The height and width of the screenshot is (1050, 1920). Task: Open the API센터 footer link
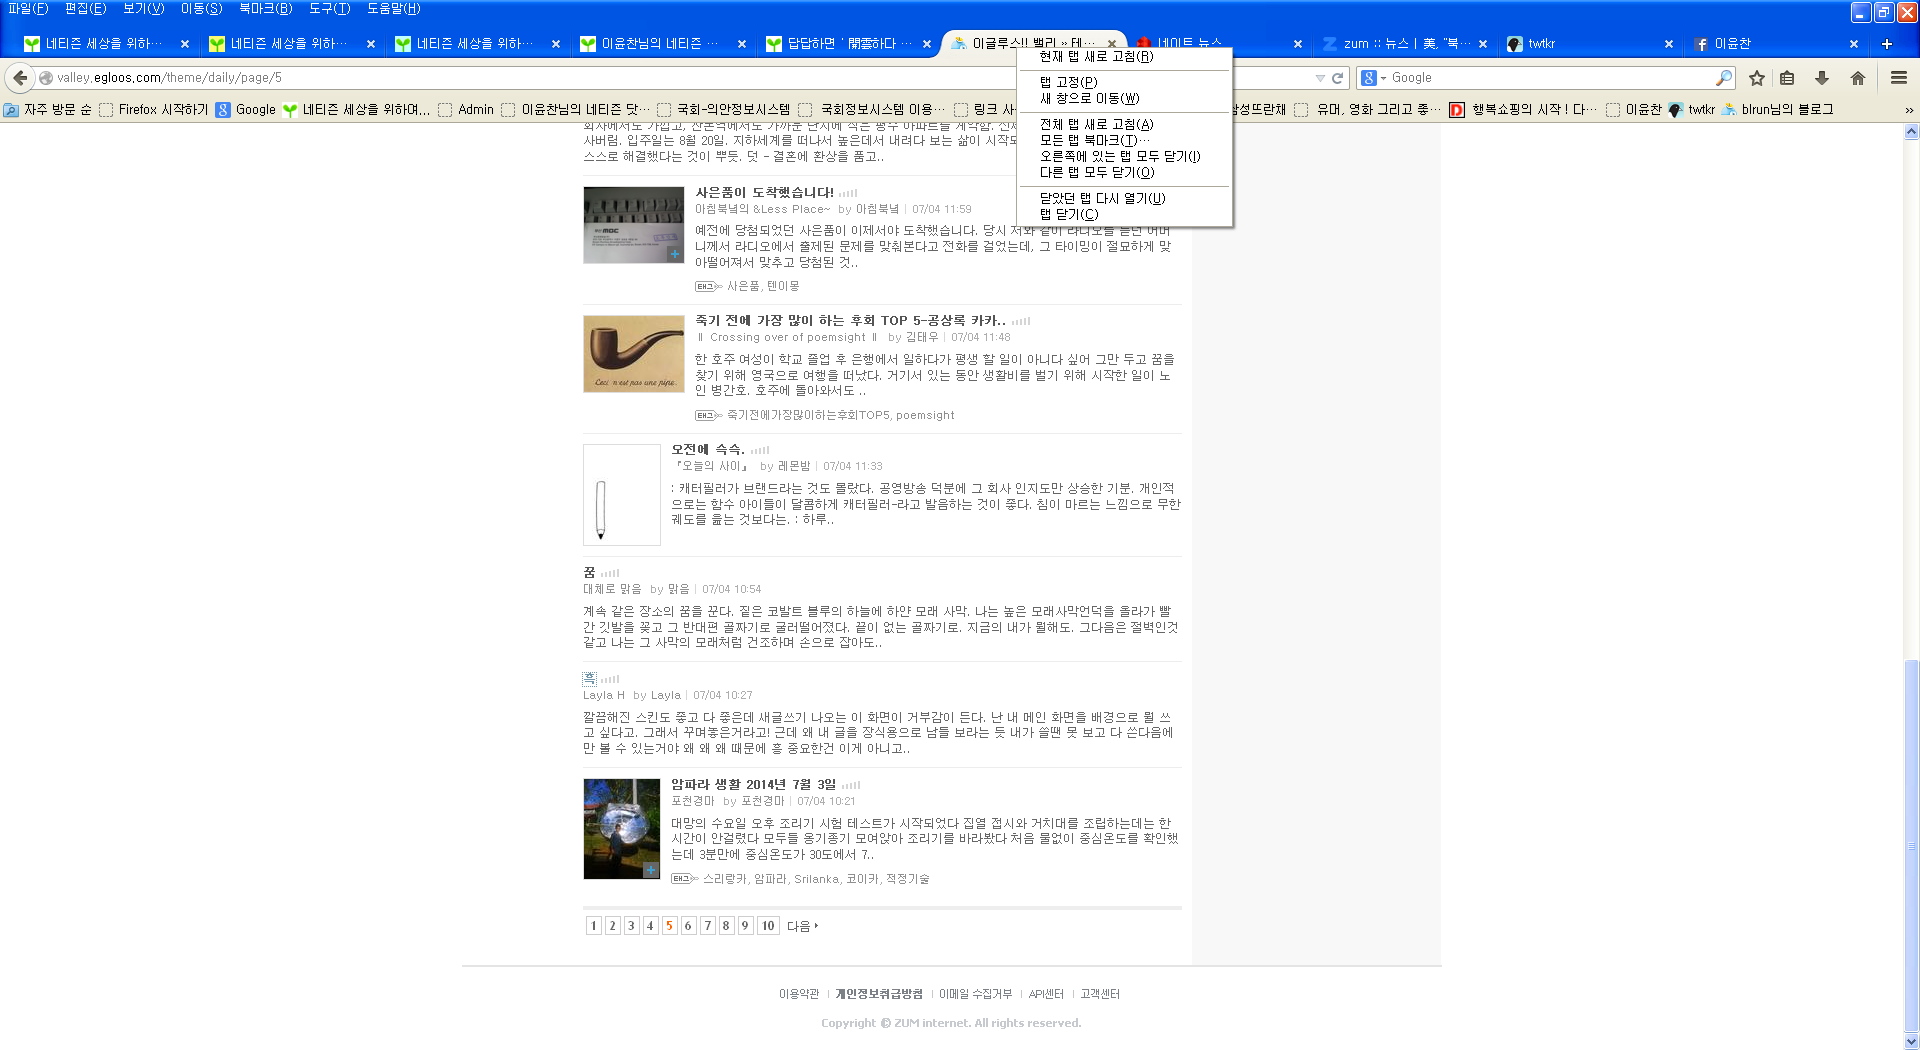click(1046, 994)
